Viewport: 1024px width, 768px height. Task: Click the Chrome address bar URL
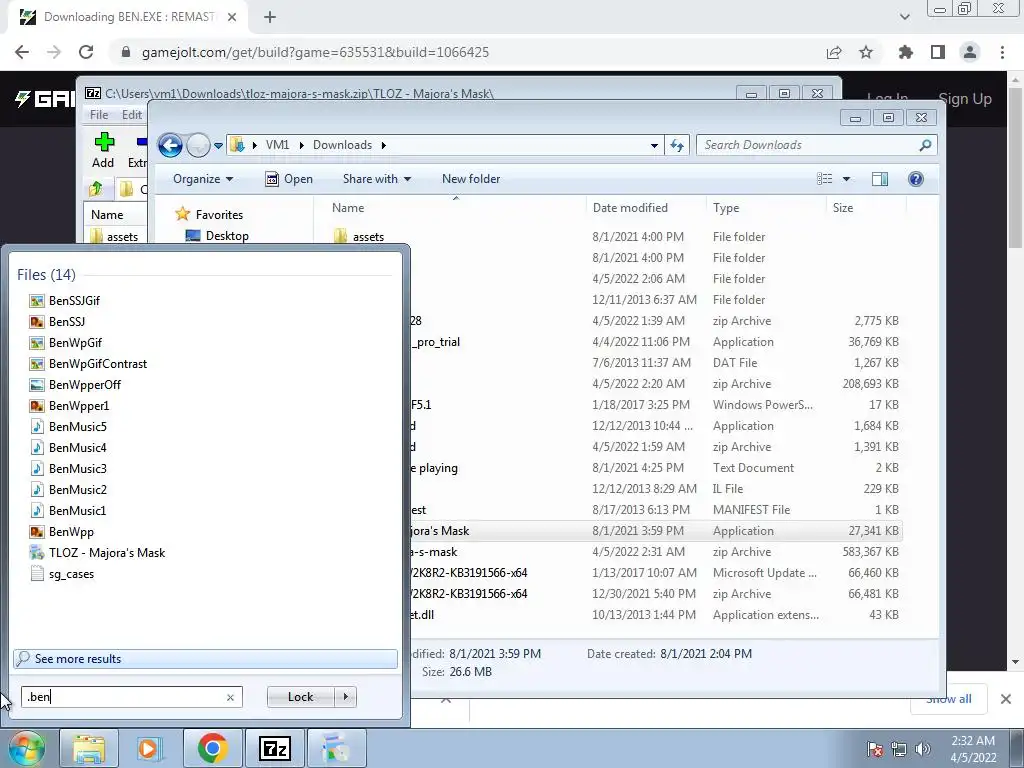pos(315,52)
